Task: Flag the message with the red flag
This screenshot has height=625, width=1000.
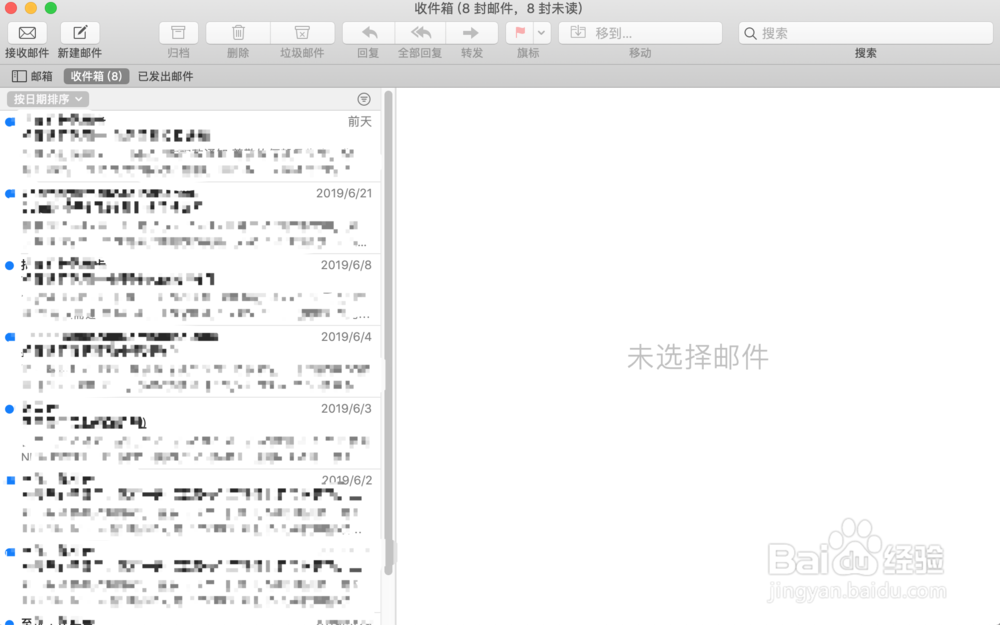Action: tap(520, 33)
